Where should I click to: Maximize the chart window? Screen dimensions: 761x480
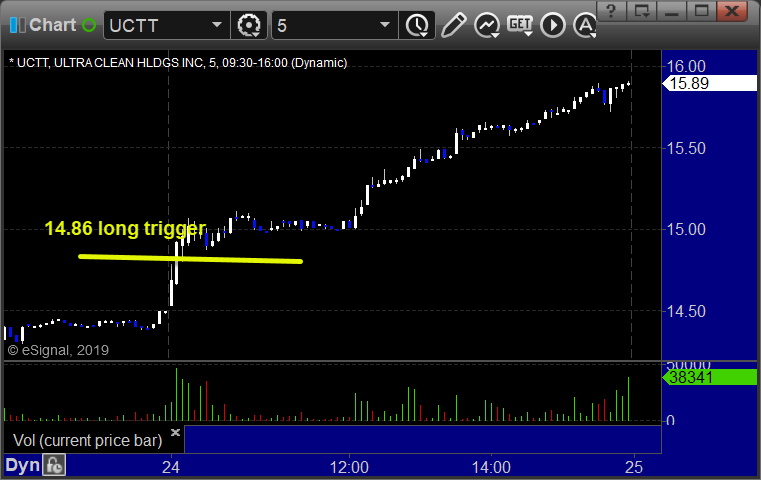click(701, 11)
